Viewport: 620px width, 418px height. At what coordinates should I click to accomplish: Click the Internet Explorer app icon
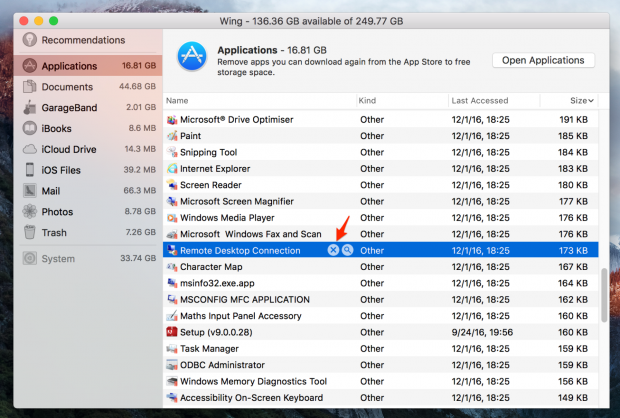pos(172,169)
